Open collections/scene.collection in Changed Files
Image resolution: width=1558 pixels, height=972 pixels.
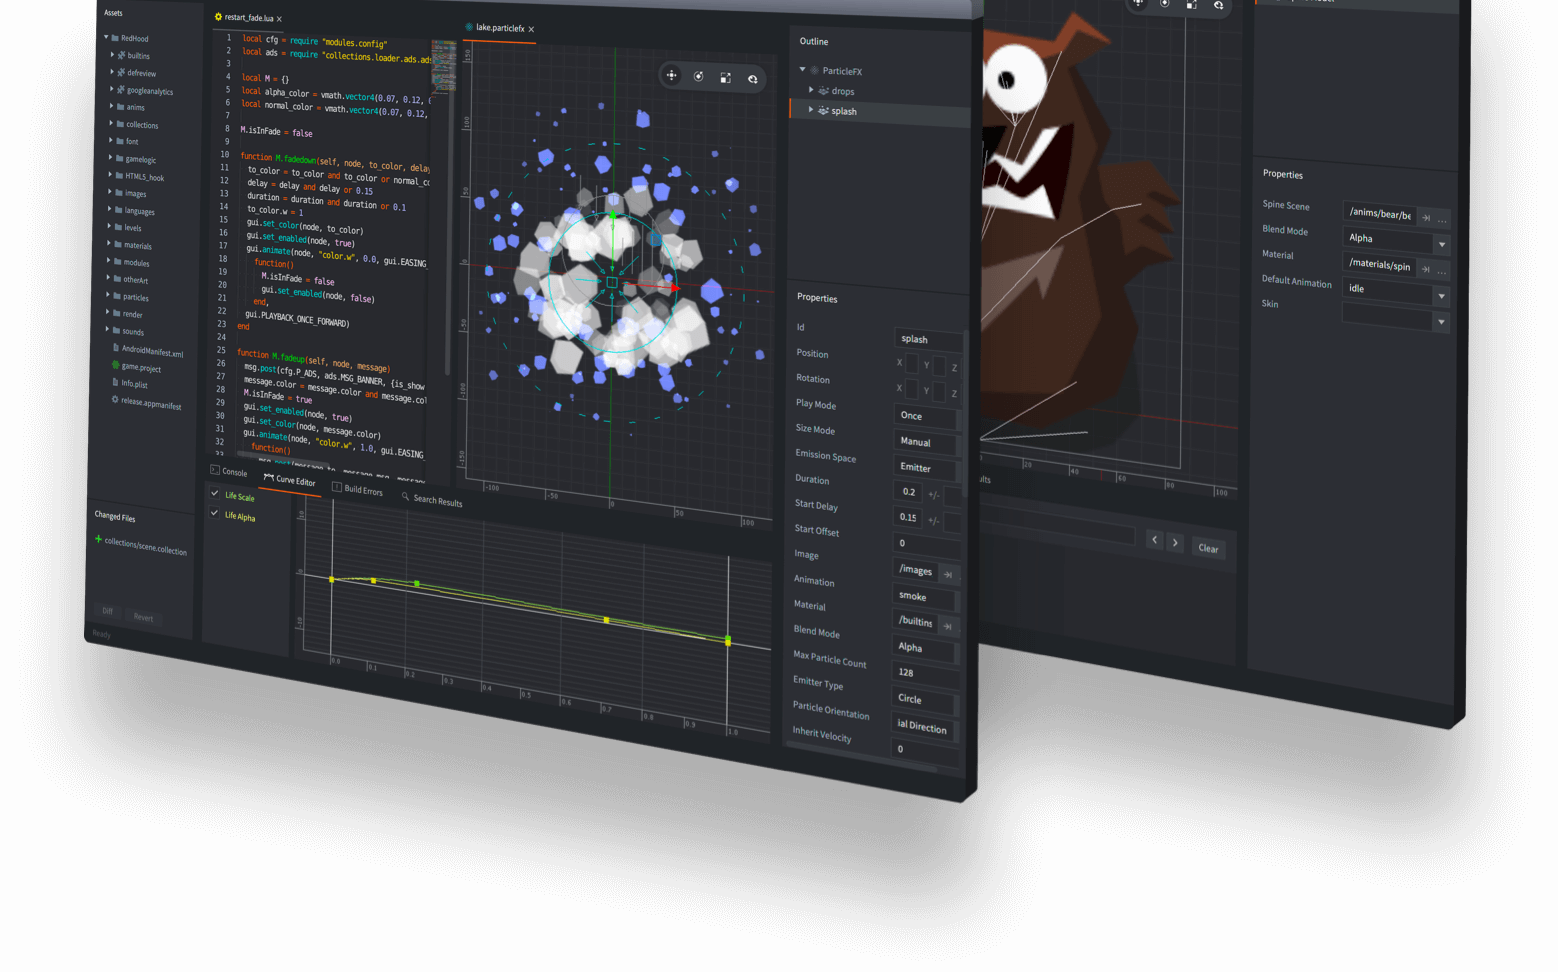pos(145,547)
